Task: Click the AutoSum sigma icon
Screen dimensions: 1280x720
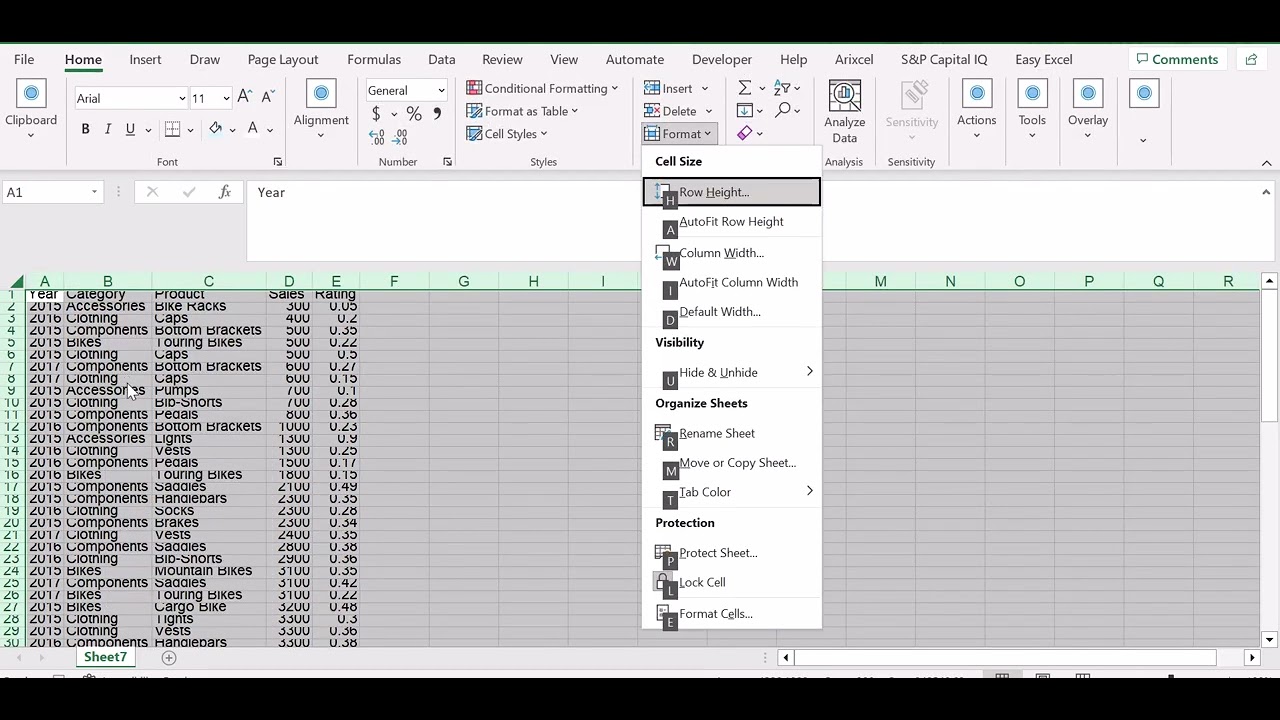Action: point(745,88)
